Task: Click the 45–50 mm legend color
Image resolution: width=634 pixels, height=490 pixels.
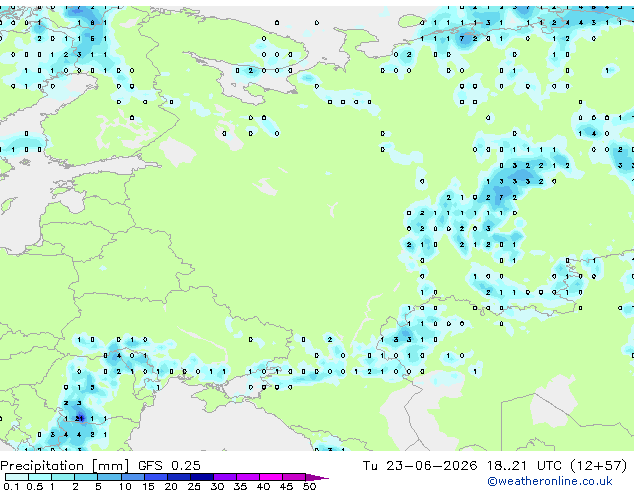Action: [x=294, y=477]
